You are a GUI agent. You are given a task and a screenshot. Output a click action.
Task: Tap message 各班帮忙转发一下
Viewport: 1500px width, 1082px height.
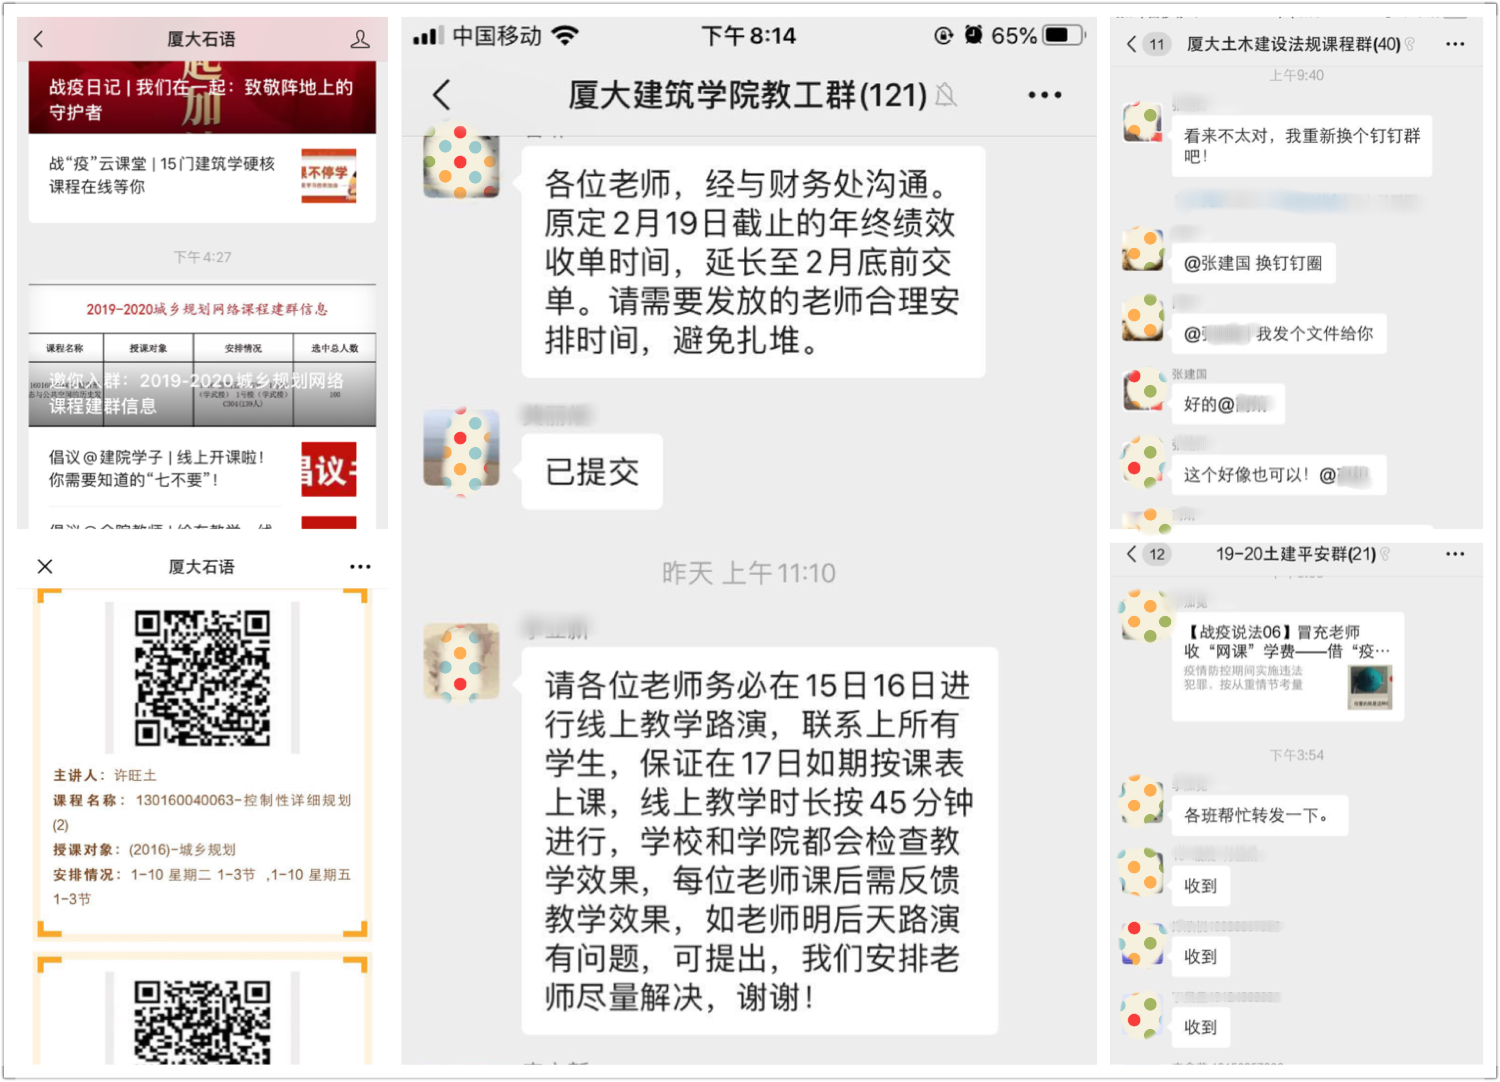(x=1259, y=815)
